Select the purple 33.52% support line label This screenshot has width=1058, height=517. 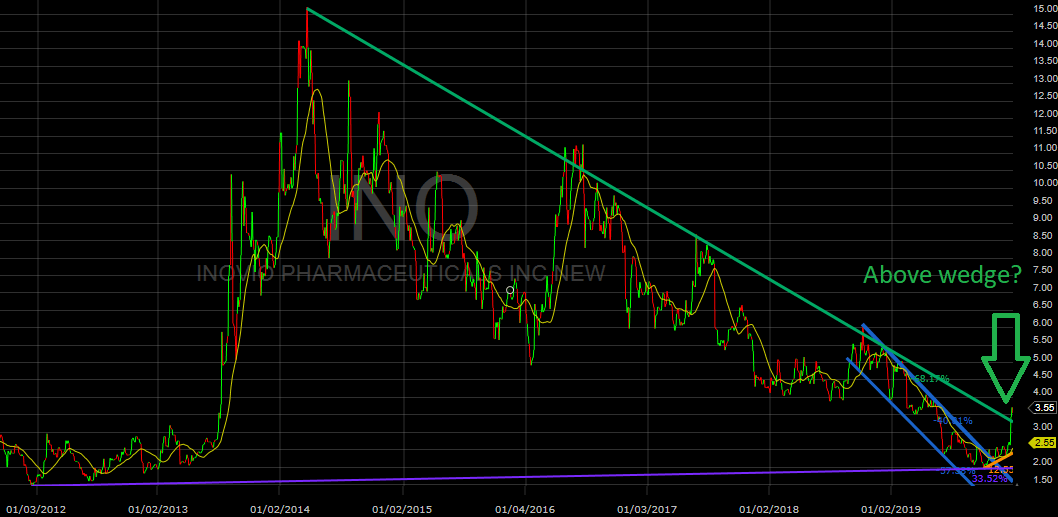(990, 480)
